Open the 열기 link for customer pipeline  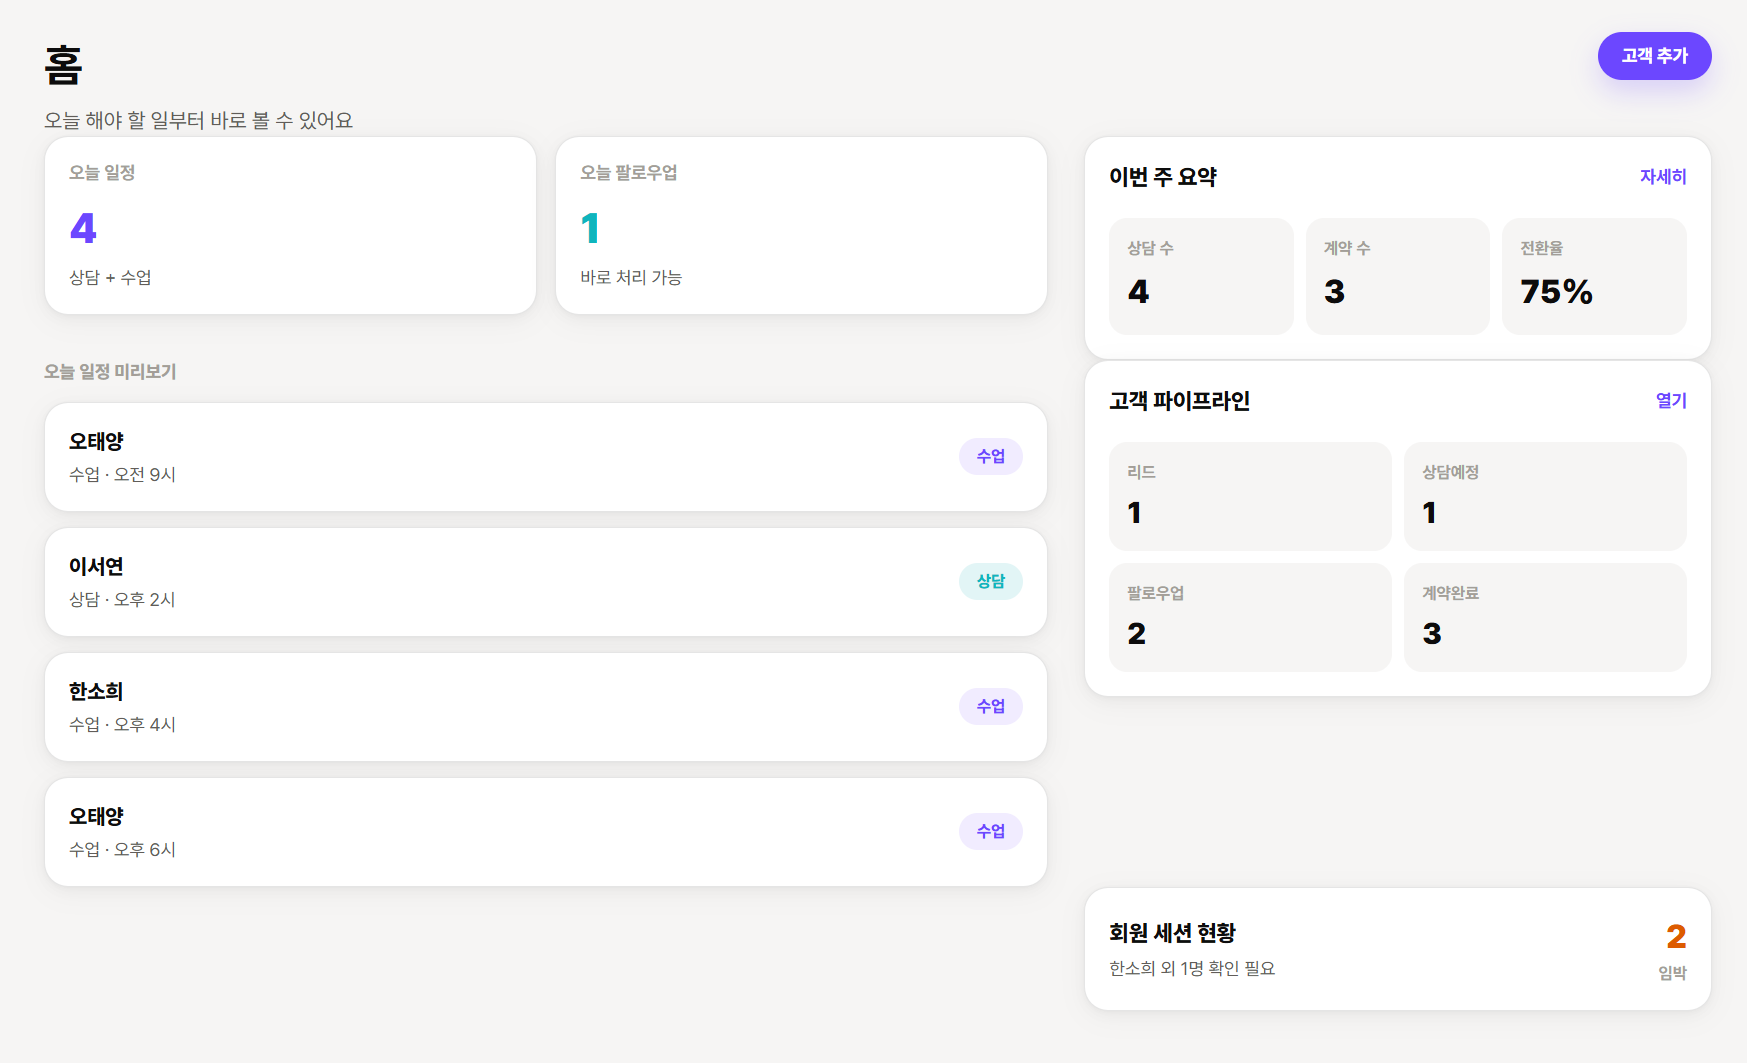[1671, 400]
